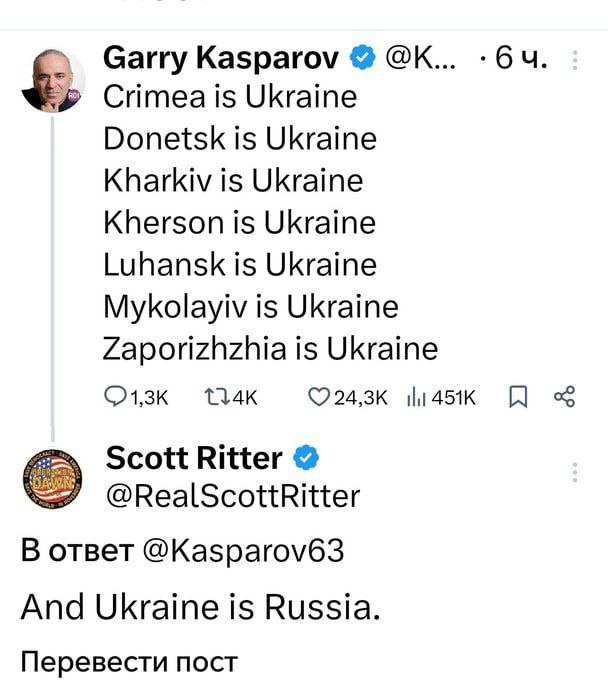Click the Garry Kasparov display name

(222, 57)
